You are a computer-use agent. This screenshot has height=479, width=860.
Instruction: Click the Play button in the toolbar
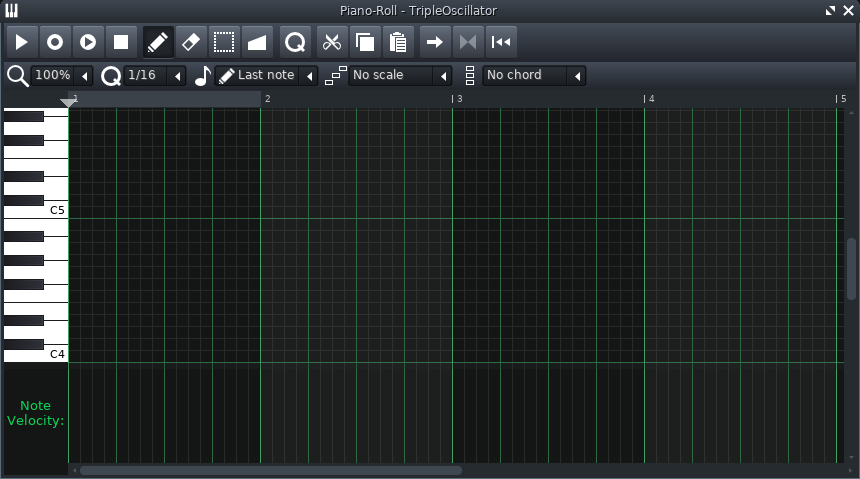coord(22,42)
